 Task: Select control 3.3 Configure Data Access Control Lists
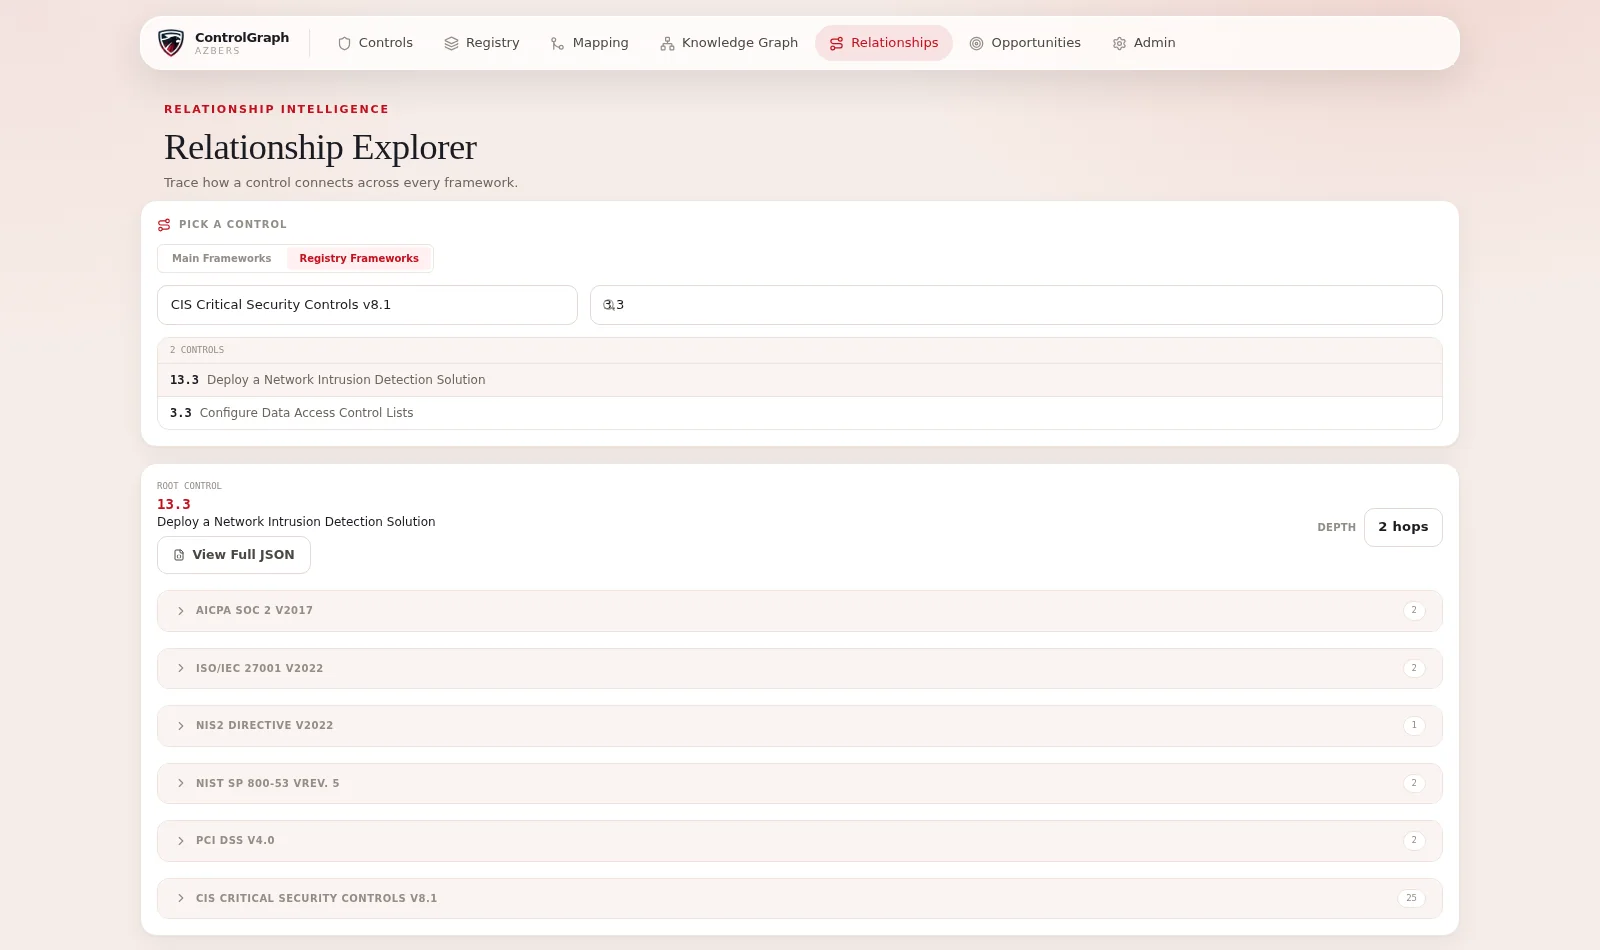pyautogui.click(x=800, y=413)
